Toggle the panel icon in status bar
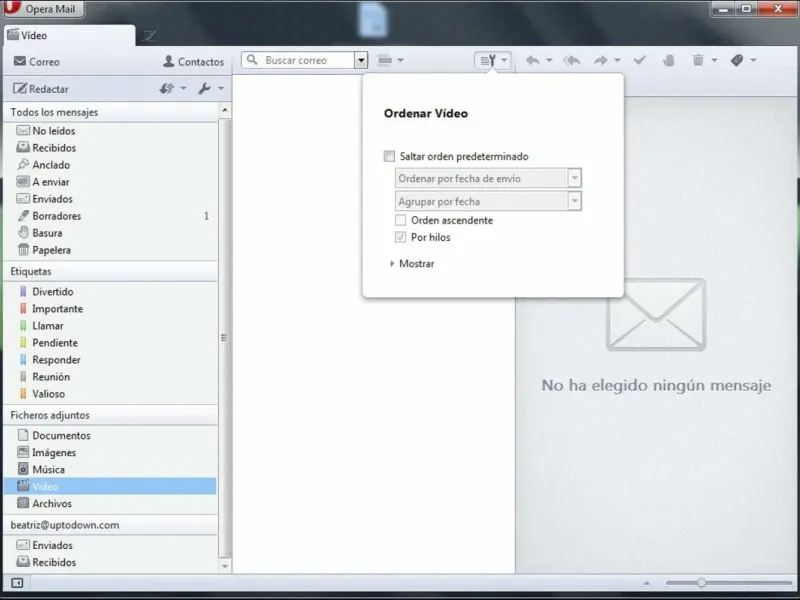Screen dimensions: 800x600 (x=17, y=583)
